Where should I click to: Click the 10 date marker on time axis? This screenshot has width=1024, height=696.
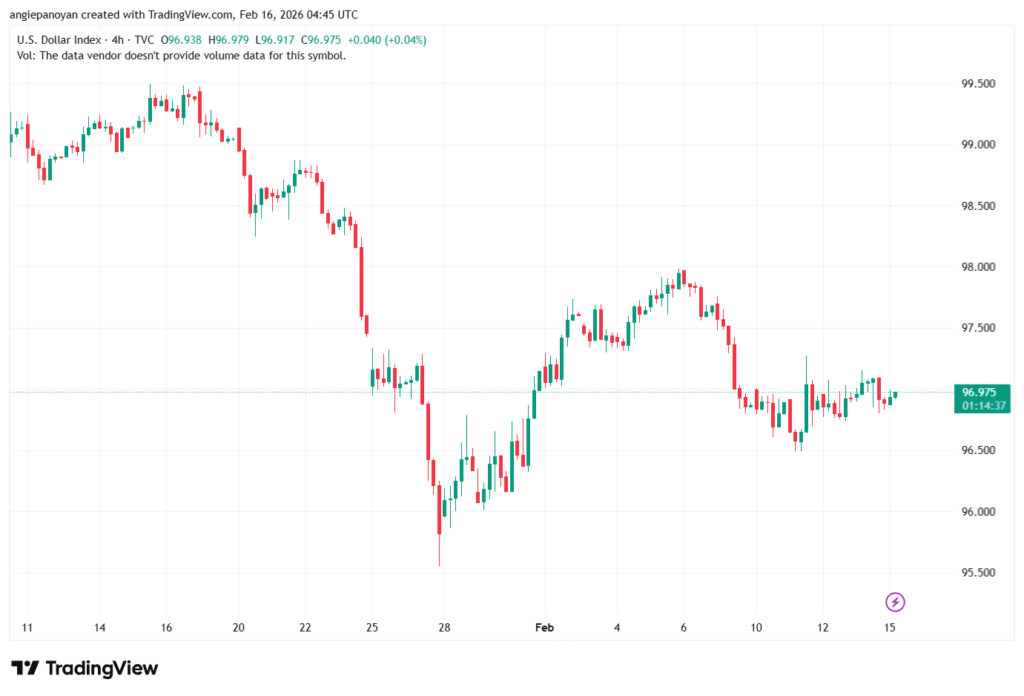(x=757, y=628)
